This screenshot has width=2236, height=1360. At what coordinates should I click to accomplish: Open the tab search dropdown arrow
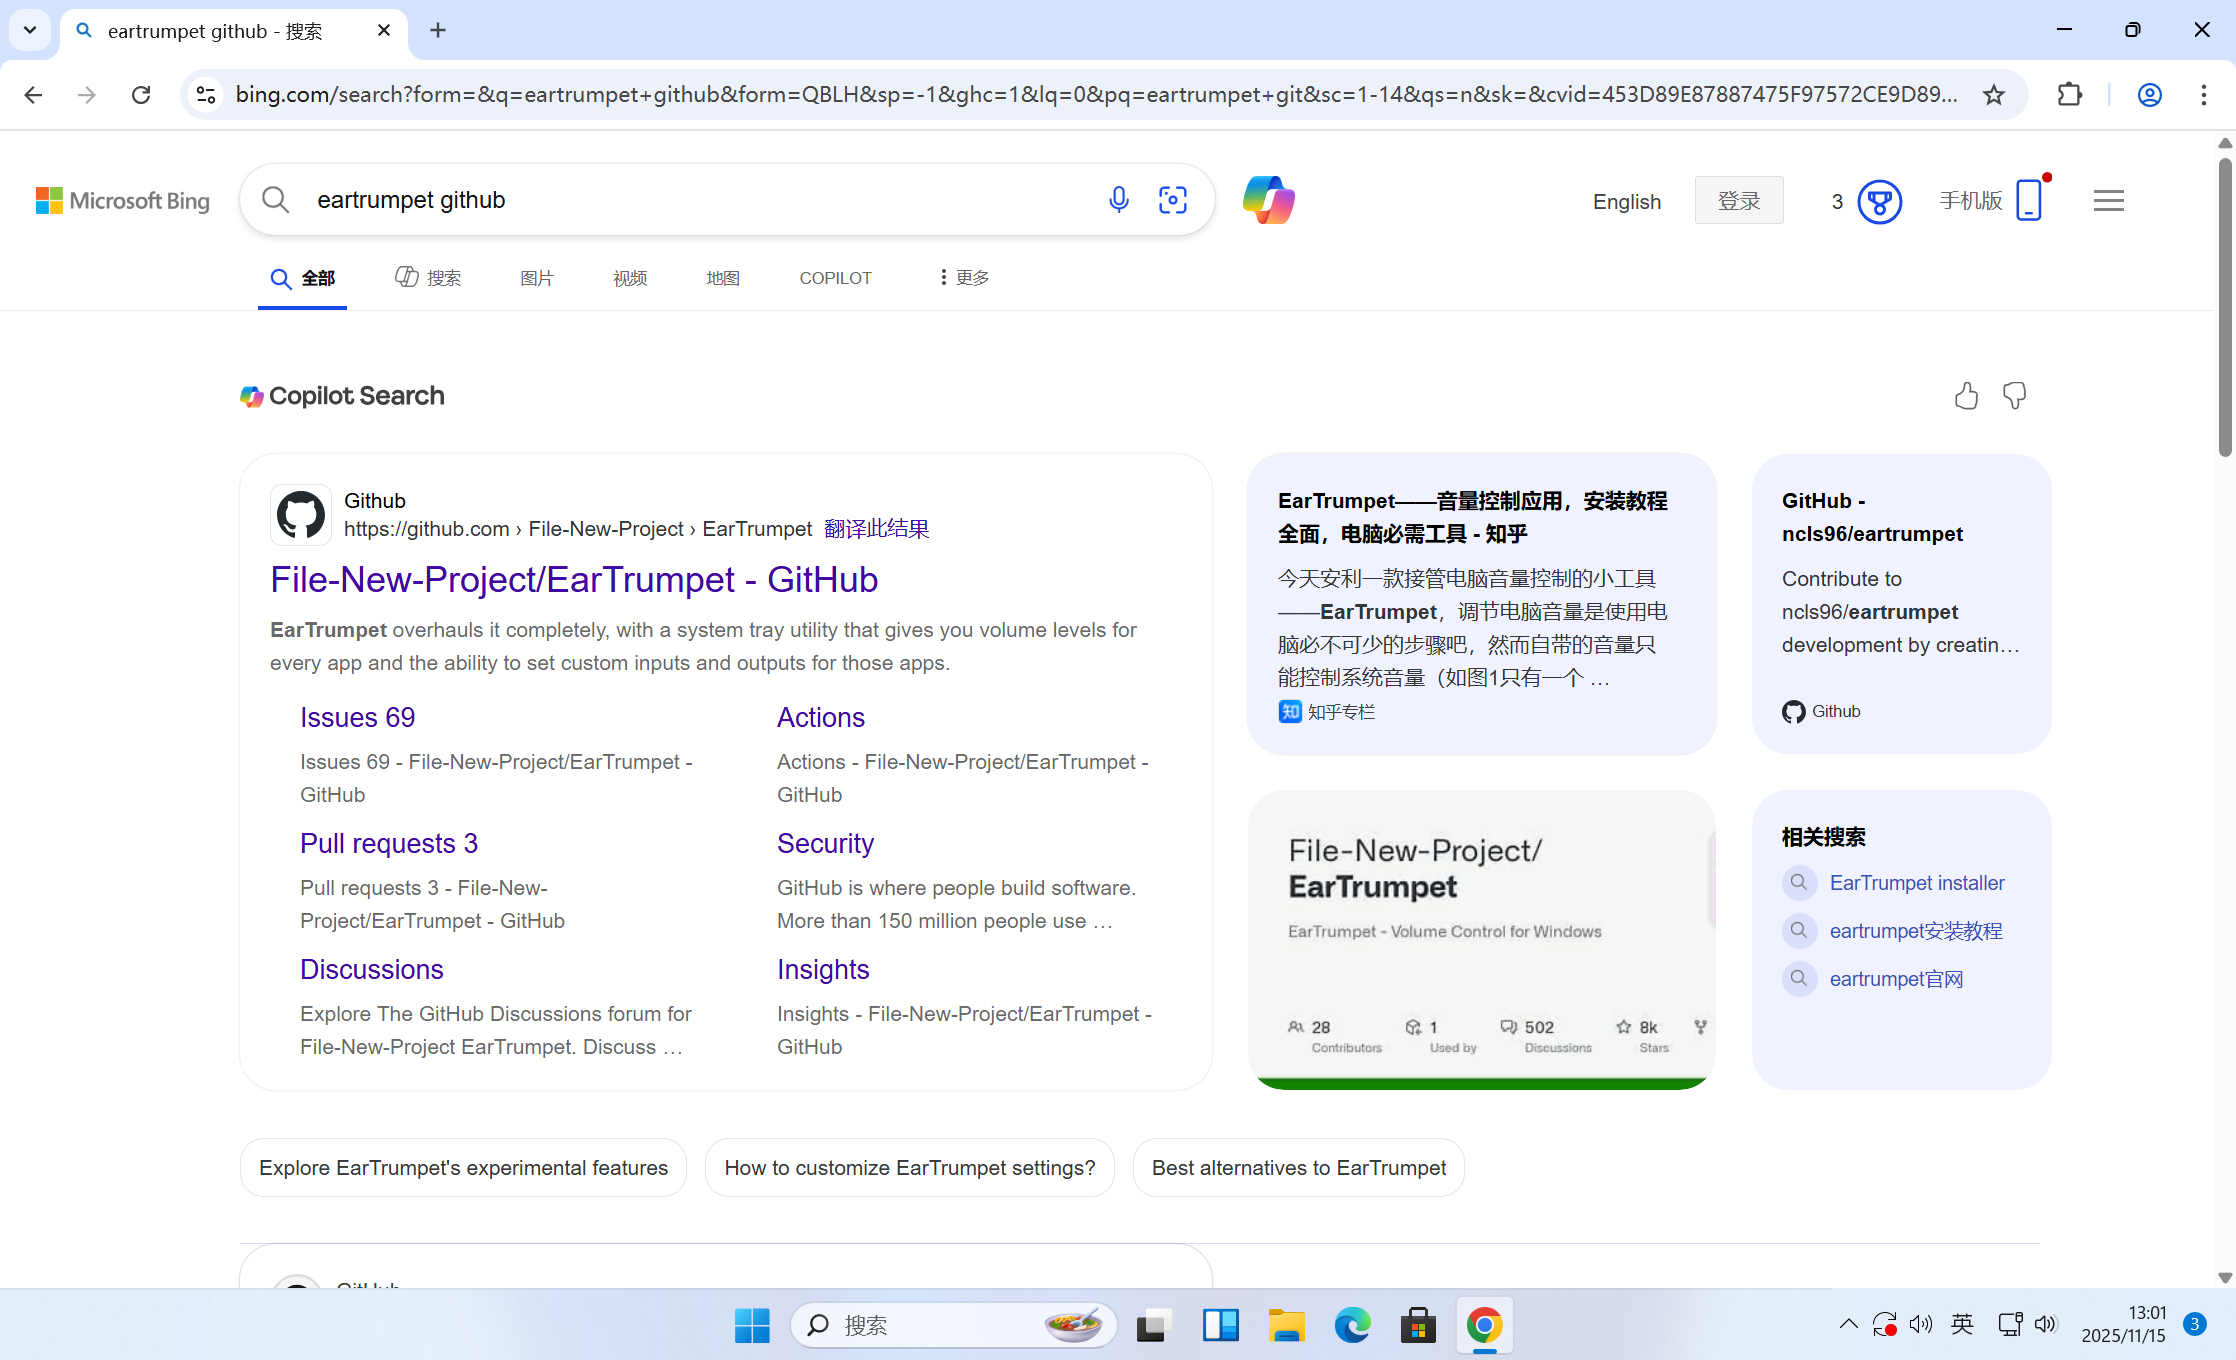(30, 30)
